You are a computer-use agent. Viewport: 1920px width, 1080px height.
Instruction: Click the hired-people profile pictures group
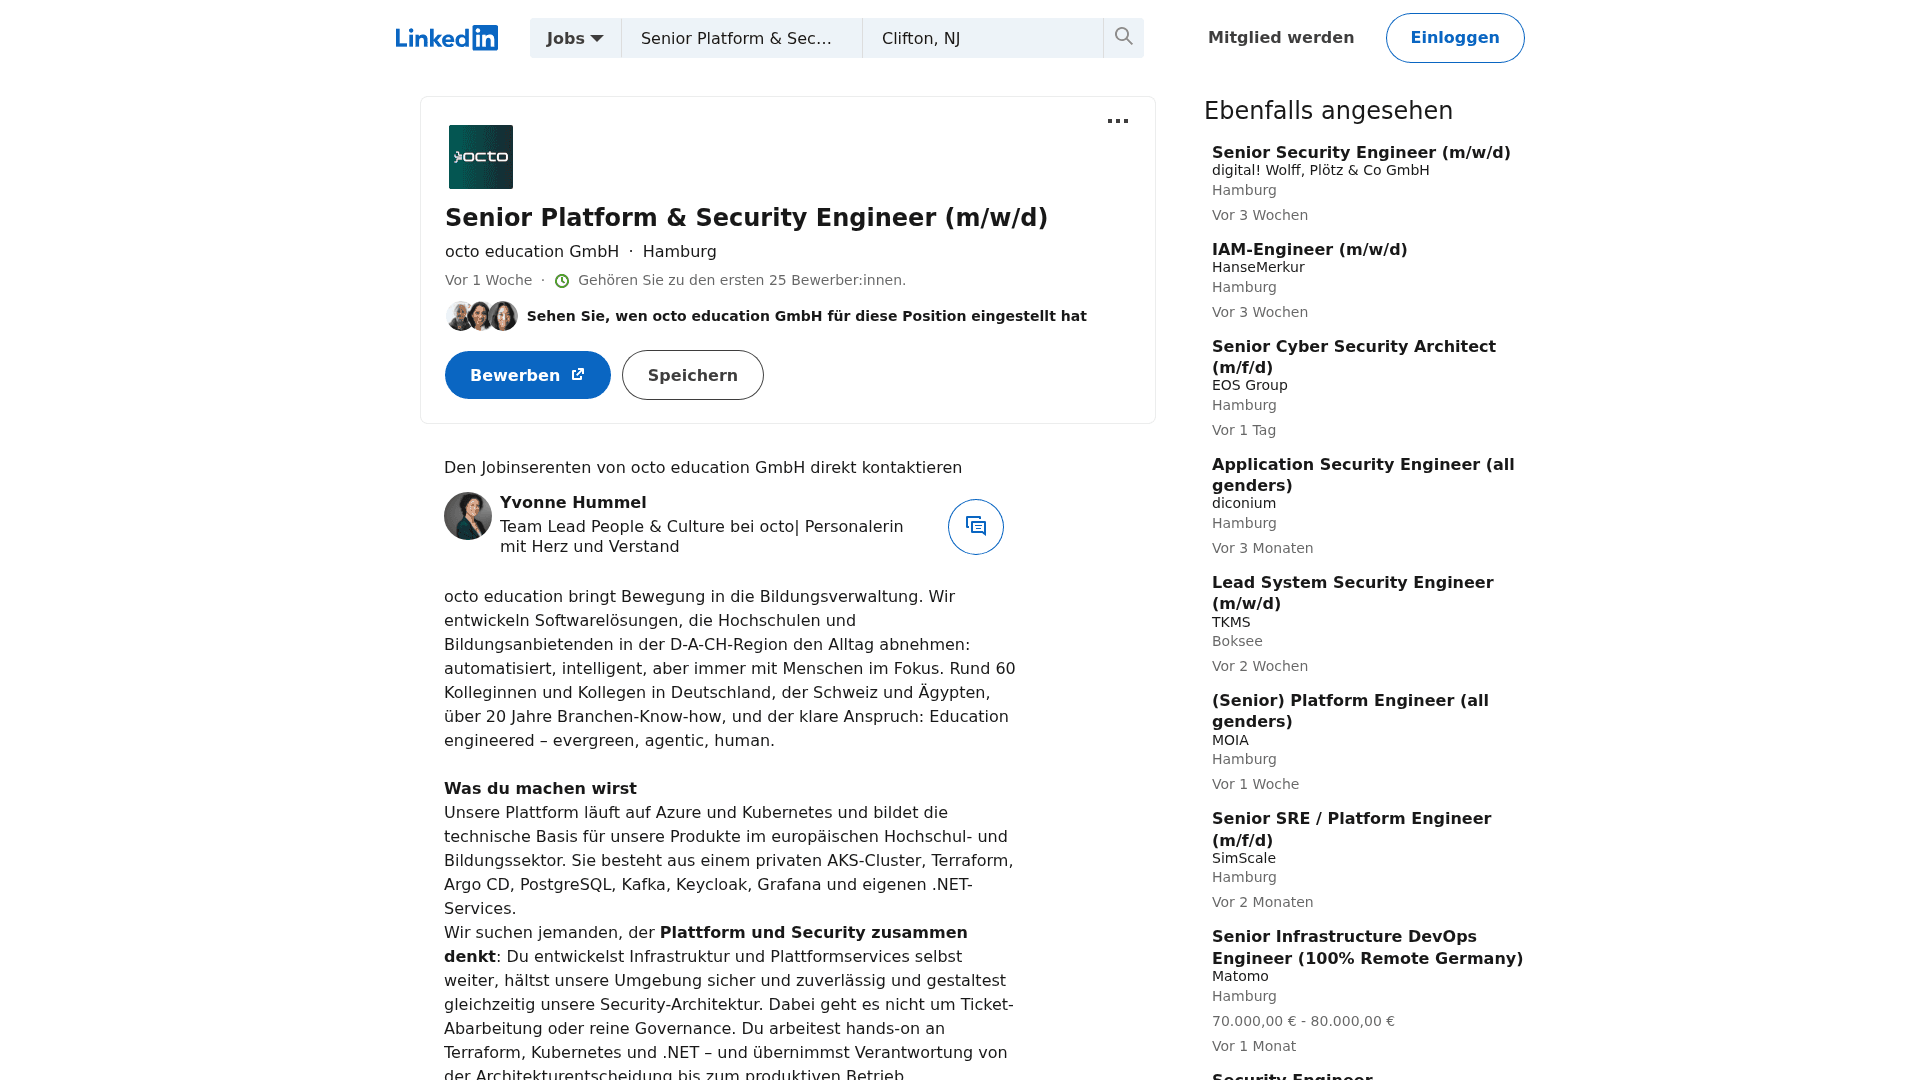click(x=482, y=316)
